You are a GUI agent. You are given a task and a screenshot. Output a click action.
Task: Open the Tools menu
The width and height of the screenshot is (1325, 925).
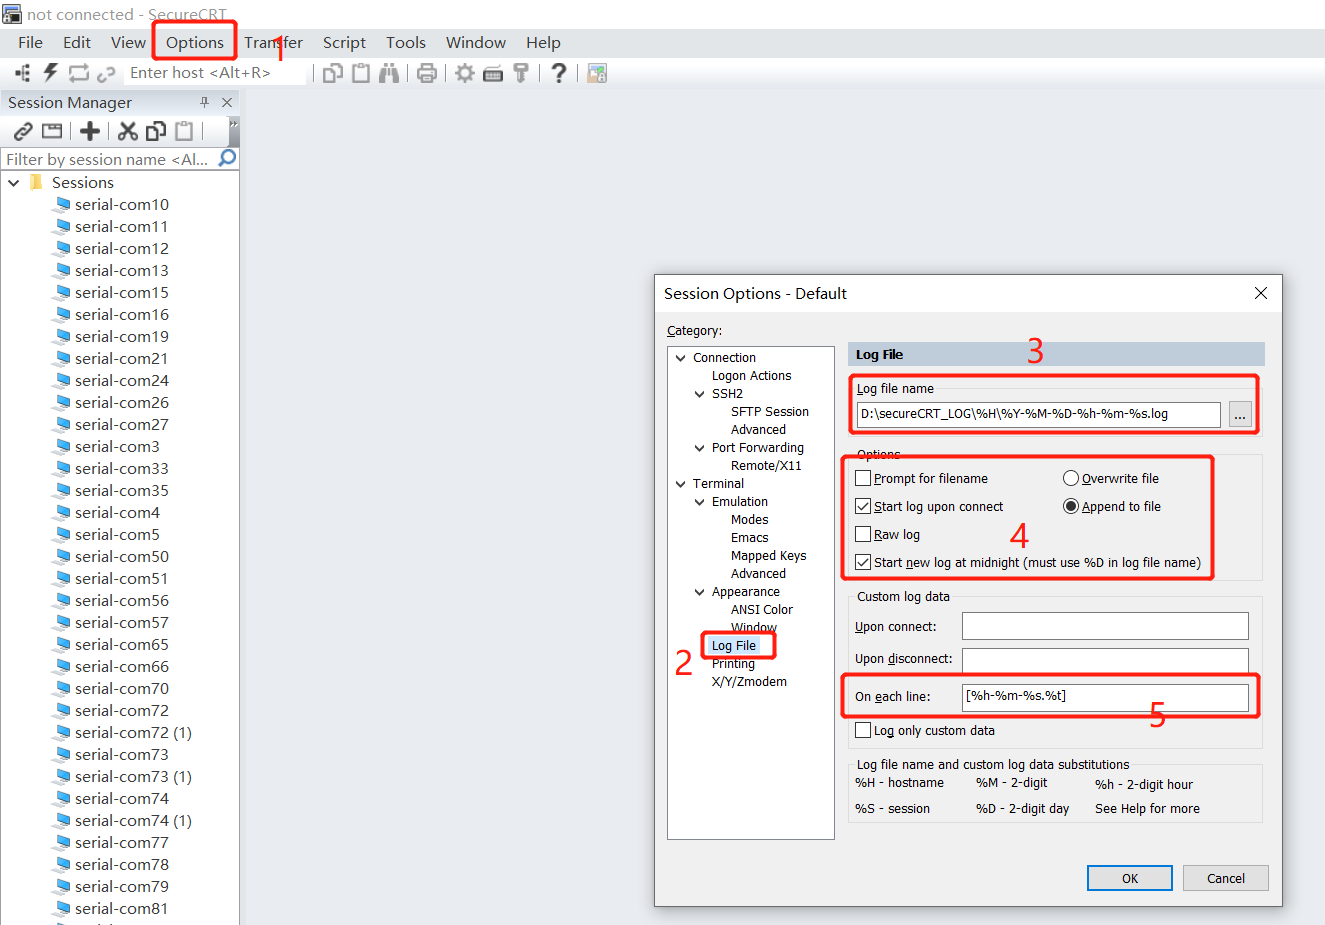click(x=406, y=42)
